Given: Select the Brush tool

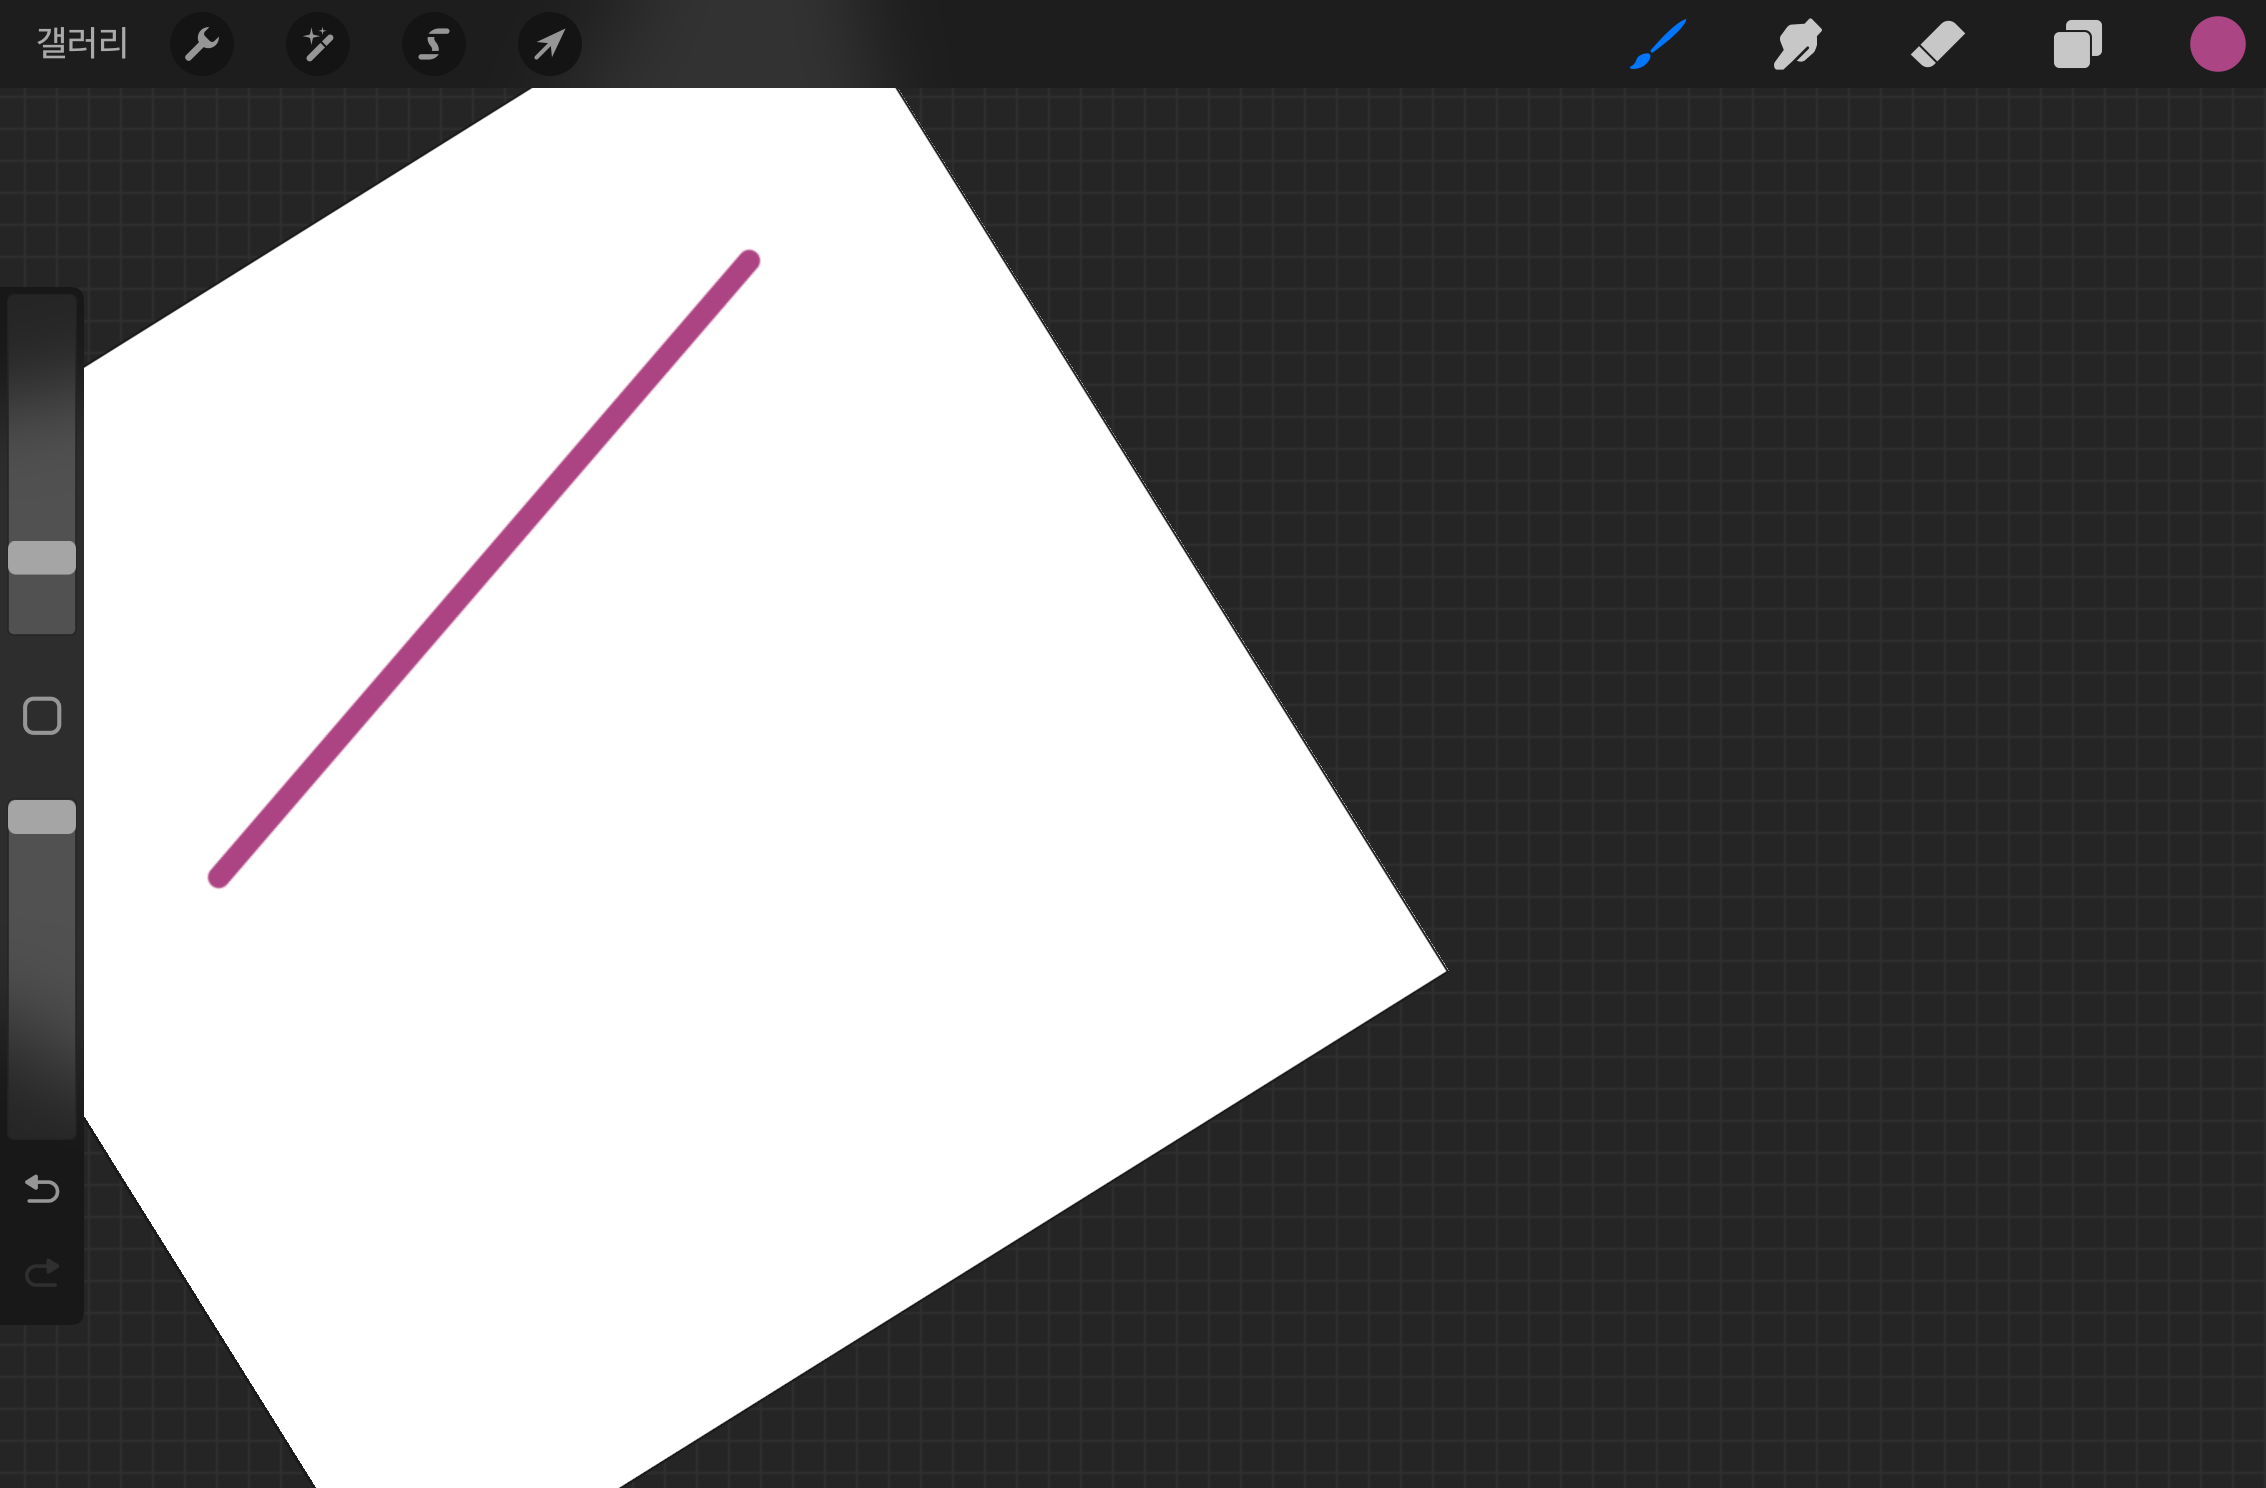Looking at the screenshot, I should (1658, 44).
